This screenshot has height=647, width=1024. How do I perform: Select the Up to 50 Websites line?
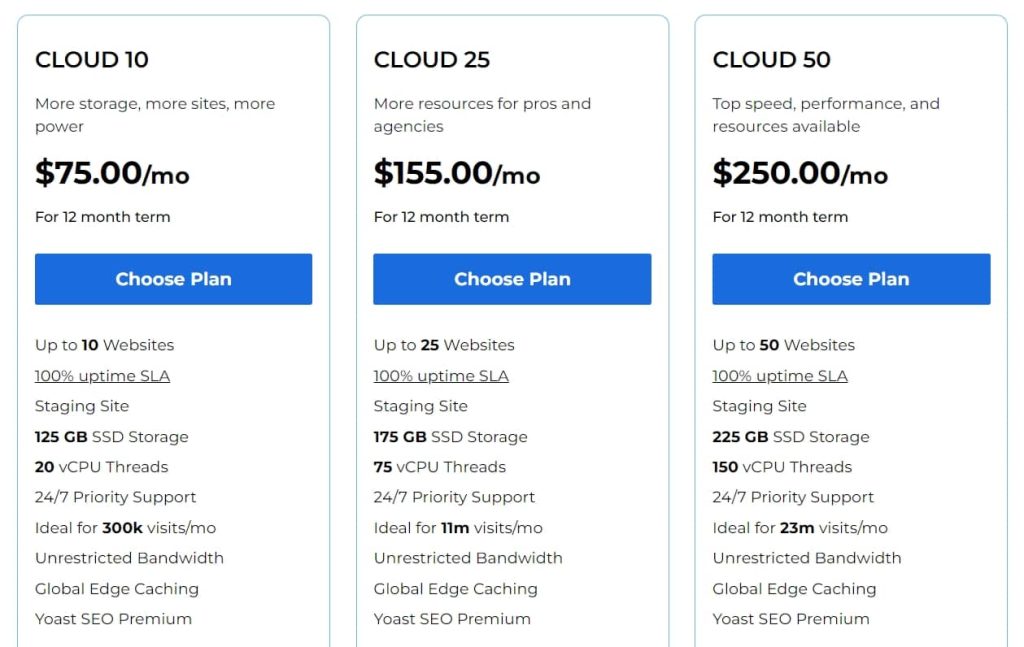[x=784, y=345]
